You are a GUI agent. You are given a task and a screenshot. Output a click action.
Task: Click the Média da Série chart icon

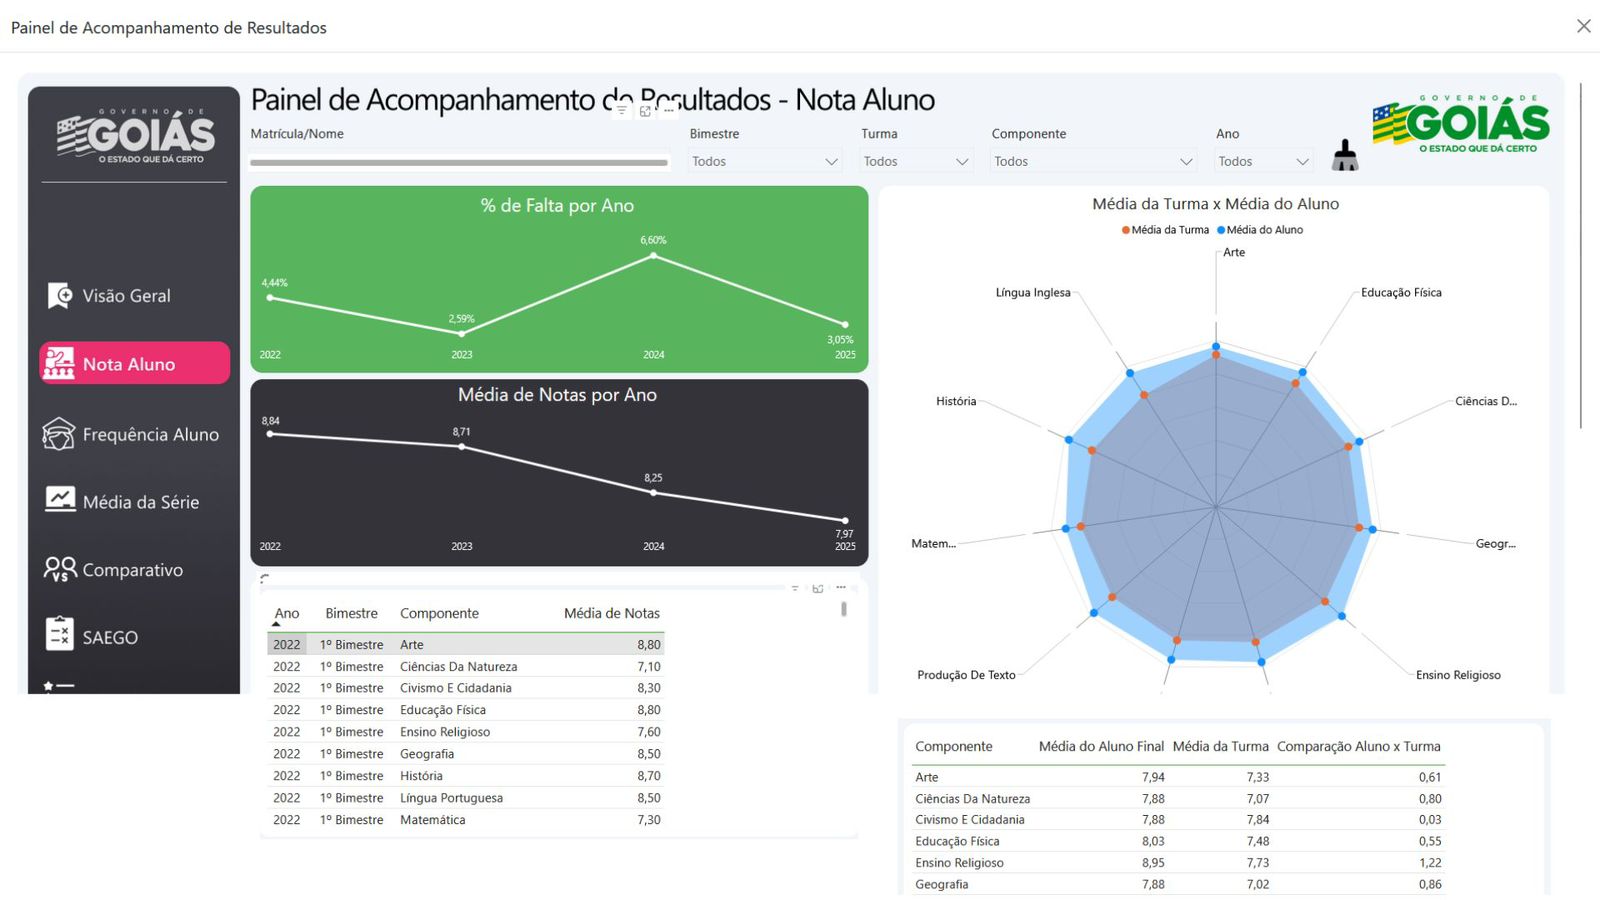(60, 500)
